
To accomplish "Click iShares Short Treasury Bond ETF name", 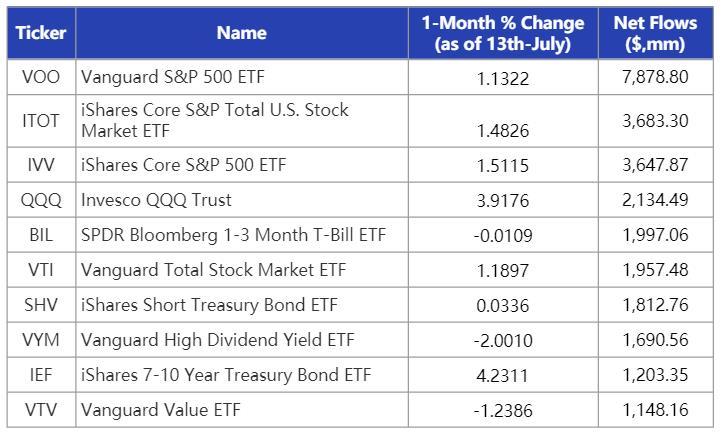I will (x=209, y=305).
